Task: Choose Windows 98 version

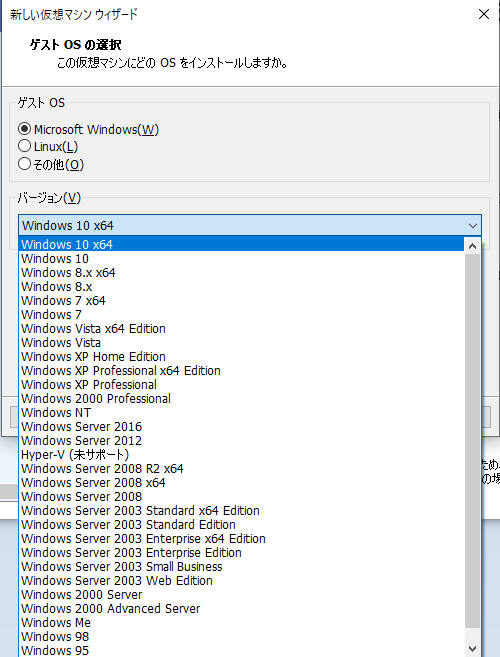Action: (242, 636)
